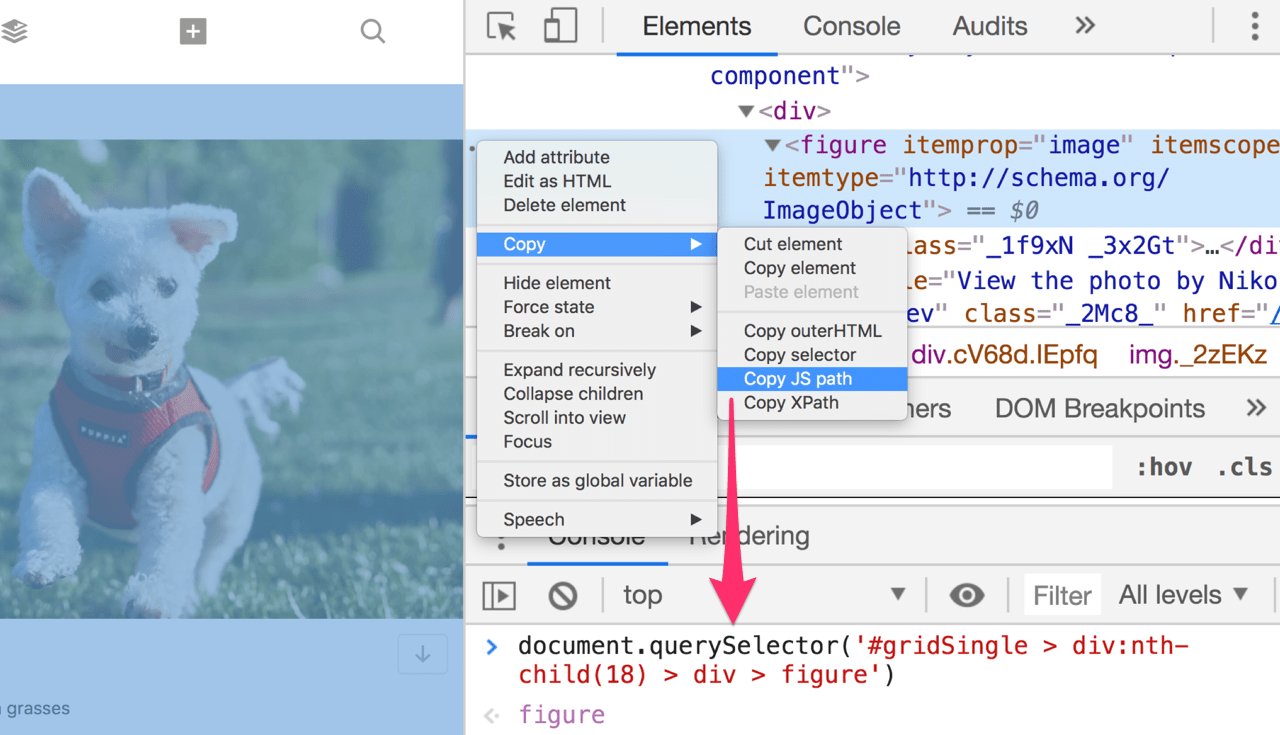Click the styles filter input field
The width and height of the screenshot is (1280, 735).
914,467
